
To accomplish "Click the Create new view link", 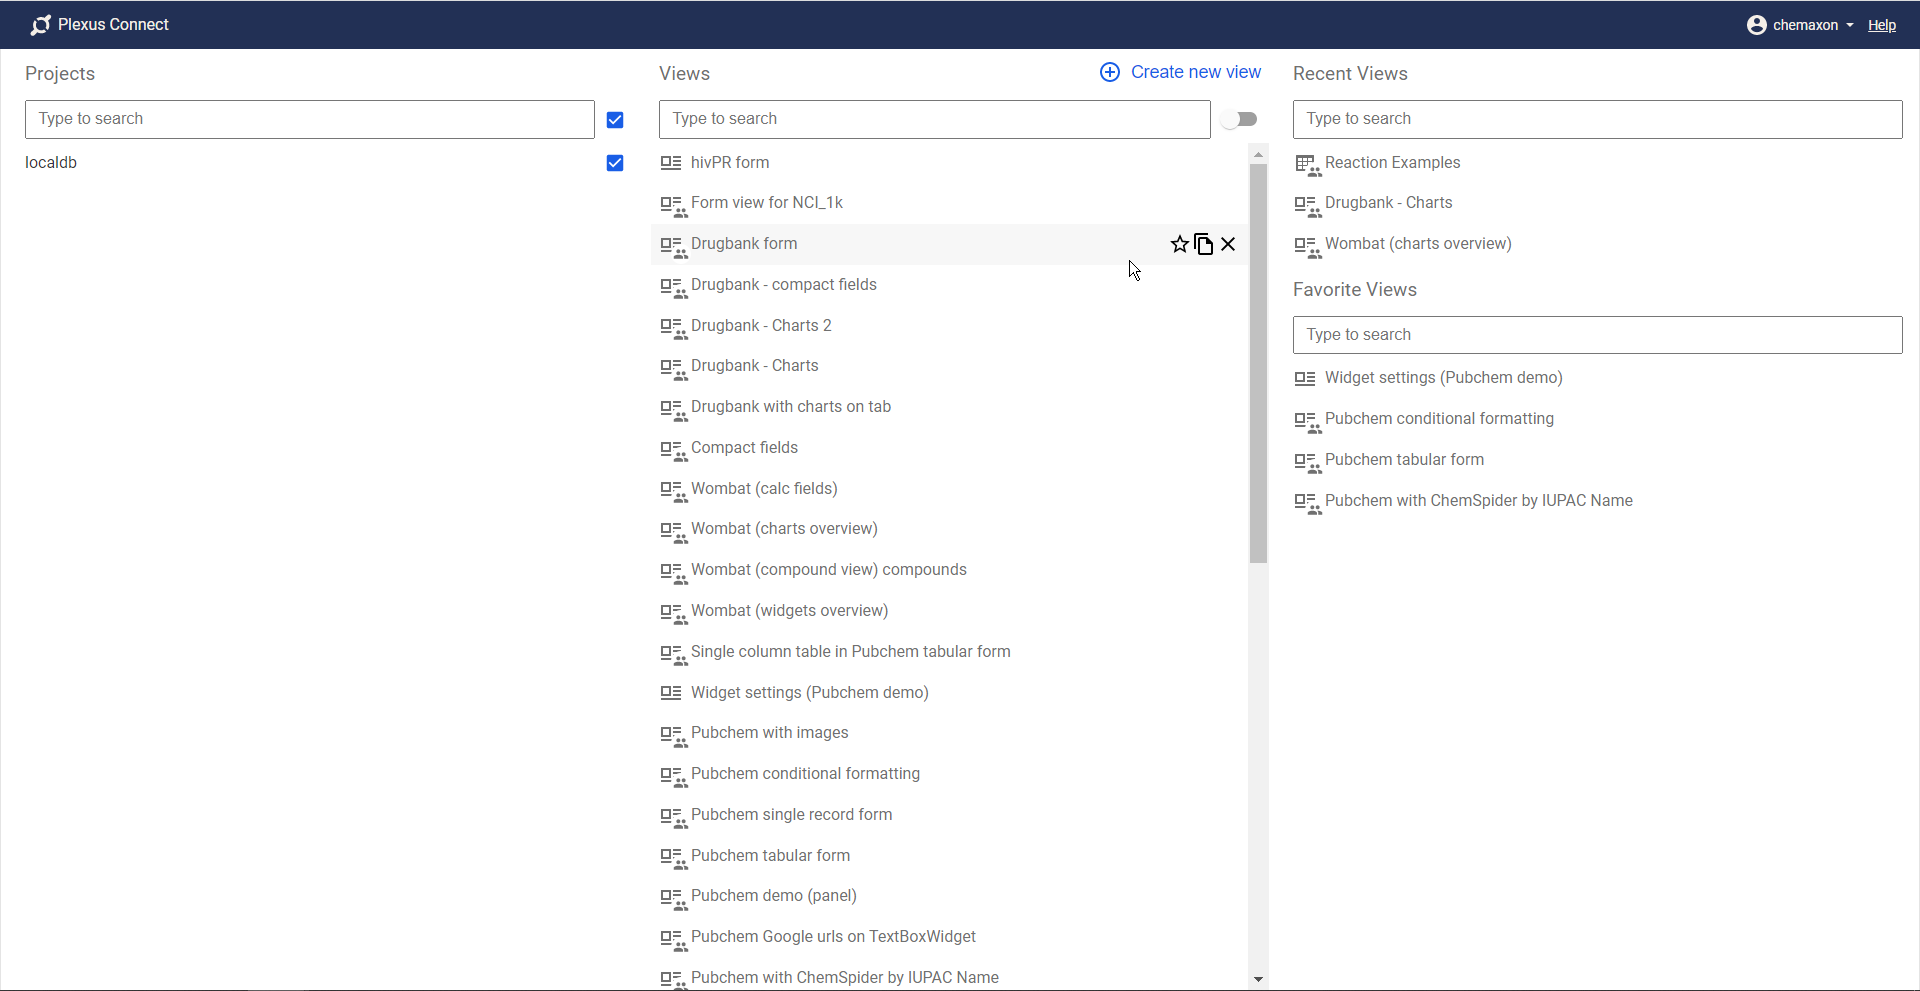I will tap(1195, 72).
